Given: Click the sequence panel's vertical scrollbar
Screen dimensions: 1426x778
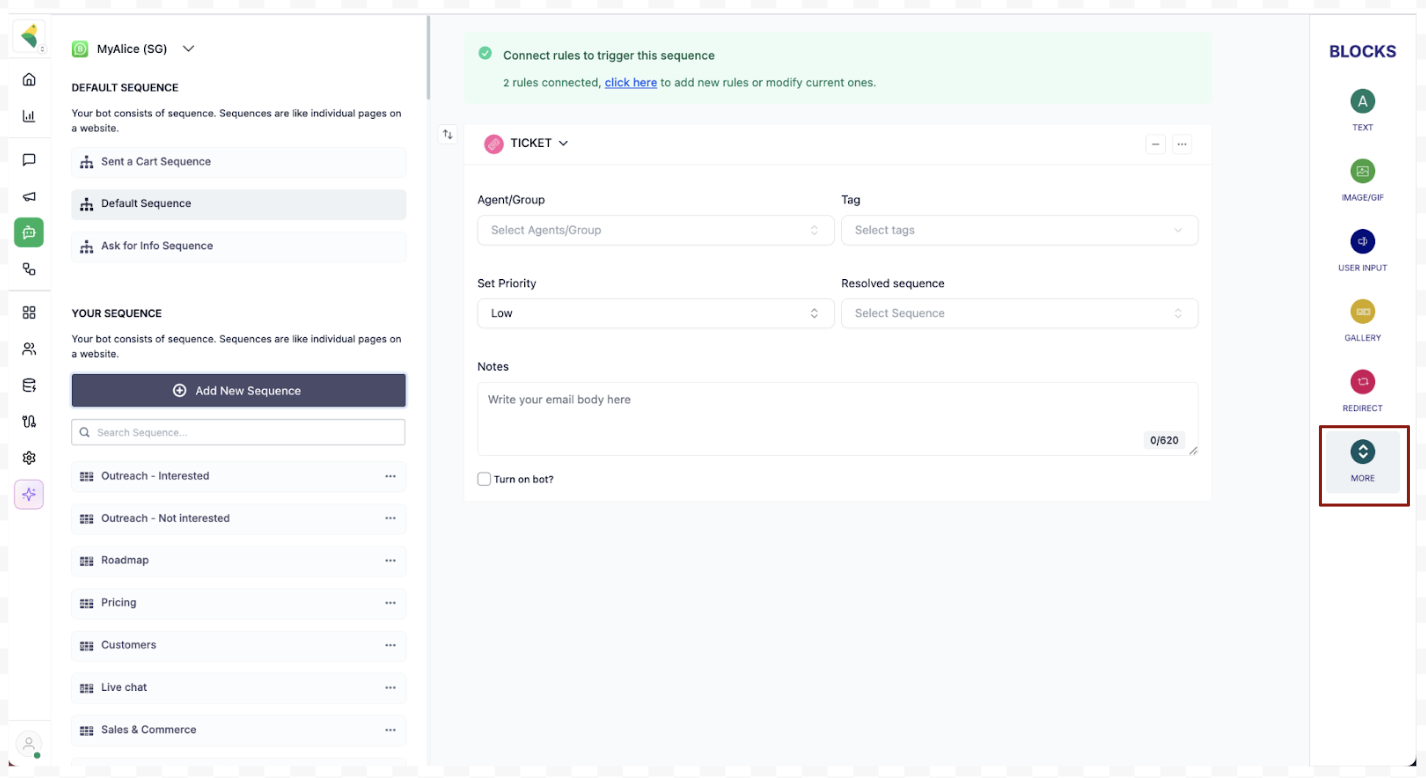Looking at the screenshot, I should pyautogui.click(x=429, y=58).
